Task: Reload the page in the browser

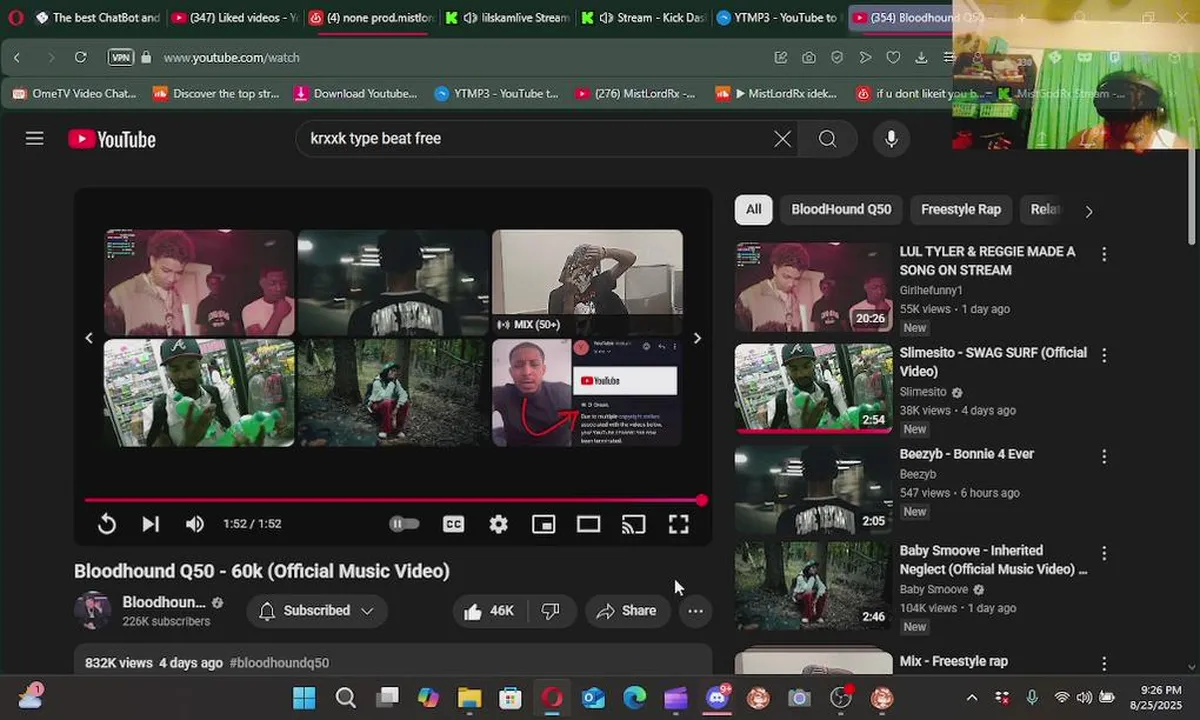Action: (81, 57)
